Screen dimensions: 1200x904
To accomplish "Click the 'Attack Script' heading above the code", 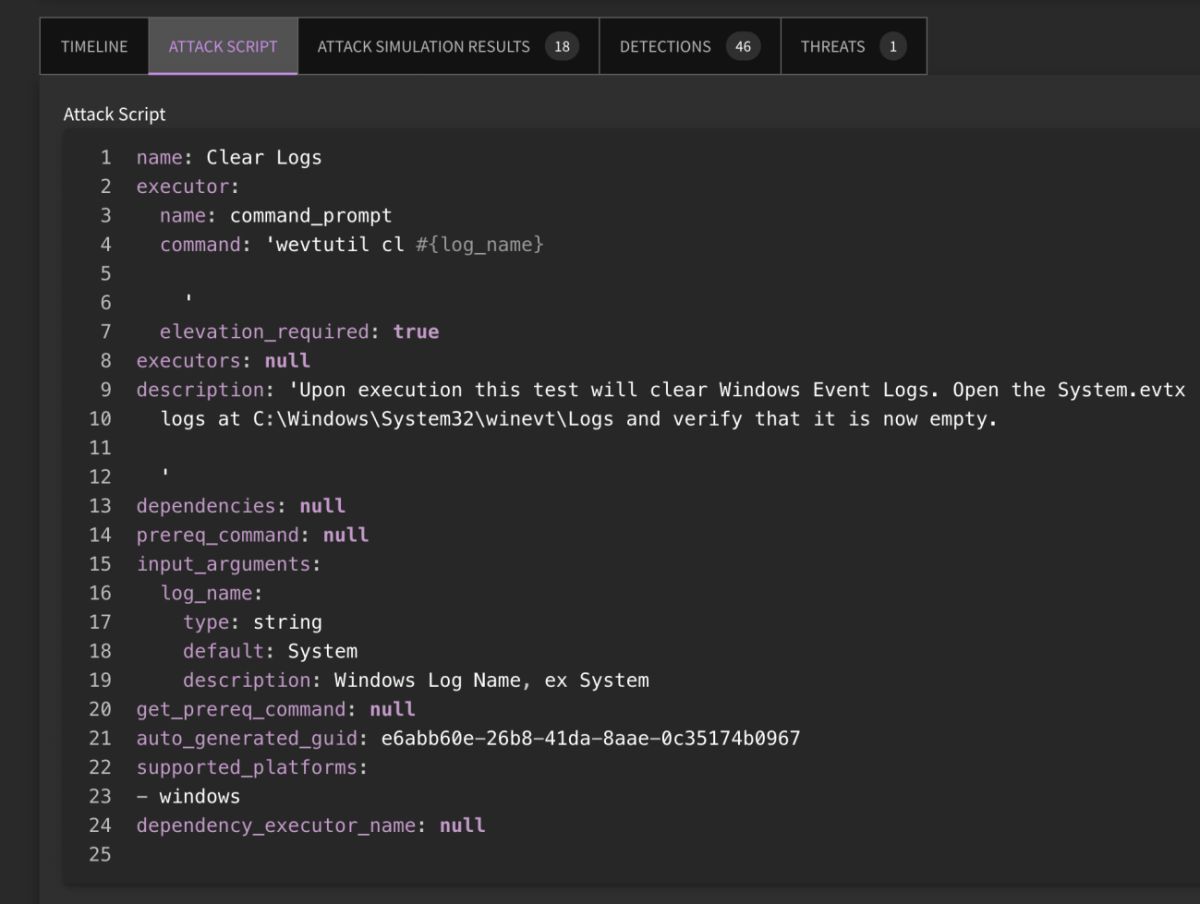I will (x=115, y=114).
